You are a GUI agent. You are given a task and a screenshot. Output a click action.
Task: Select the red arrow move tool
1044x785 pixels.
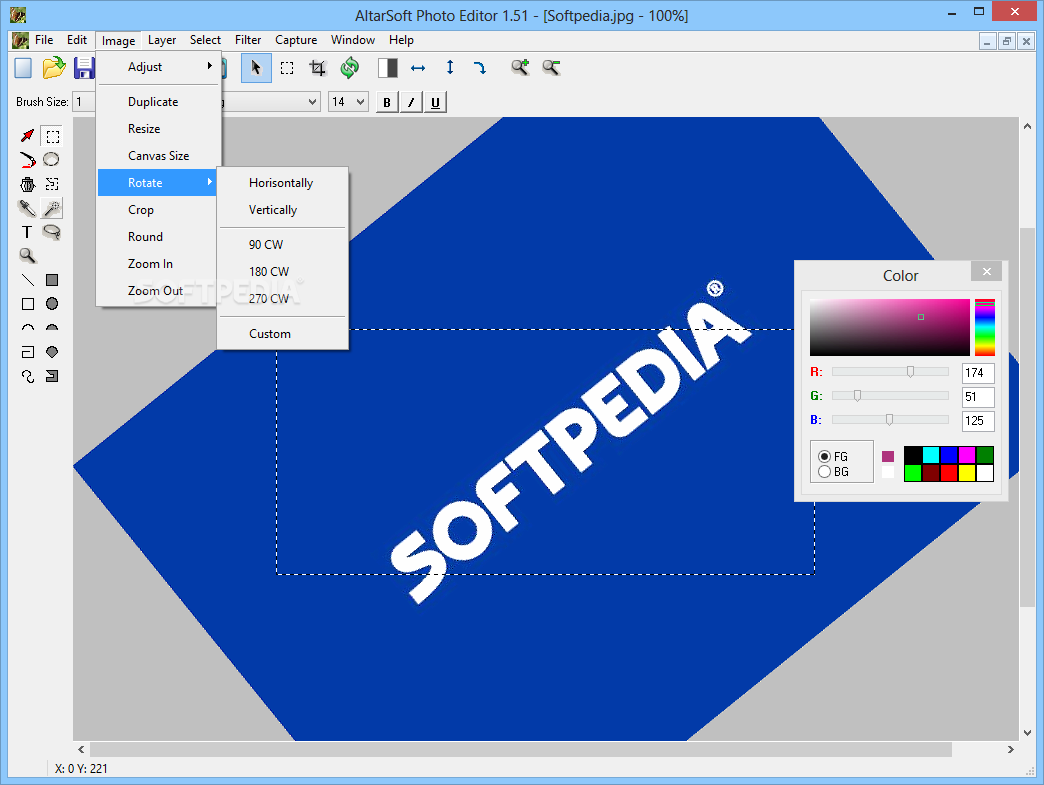coord(27,136)
